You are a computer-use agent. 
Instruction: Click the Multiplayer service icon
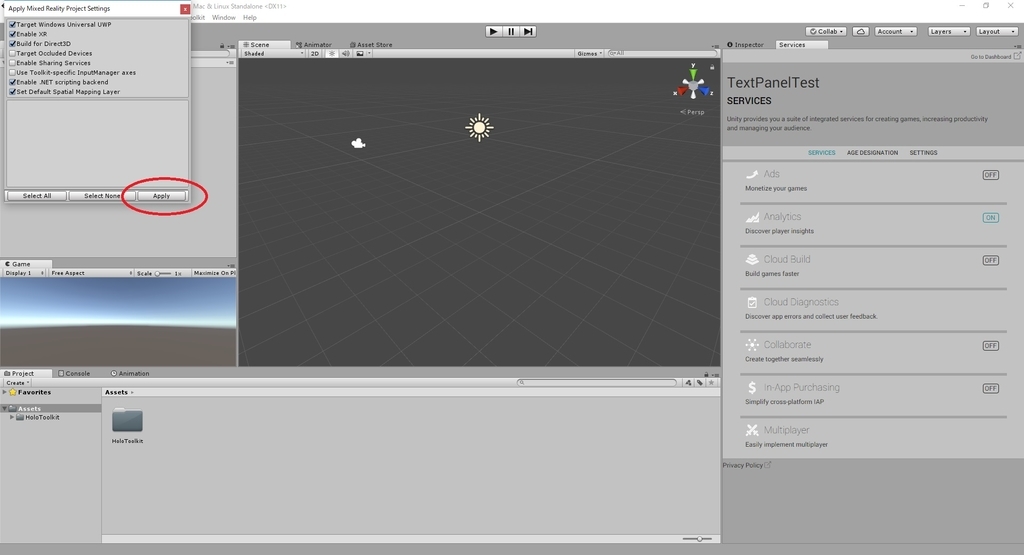coord(752,430)
